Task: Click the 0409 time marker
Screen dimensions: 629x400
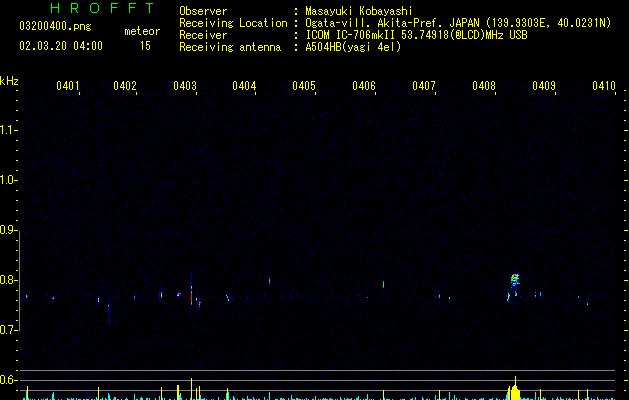Action: click(544, 86)
